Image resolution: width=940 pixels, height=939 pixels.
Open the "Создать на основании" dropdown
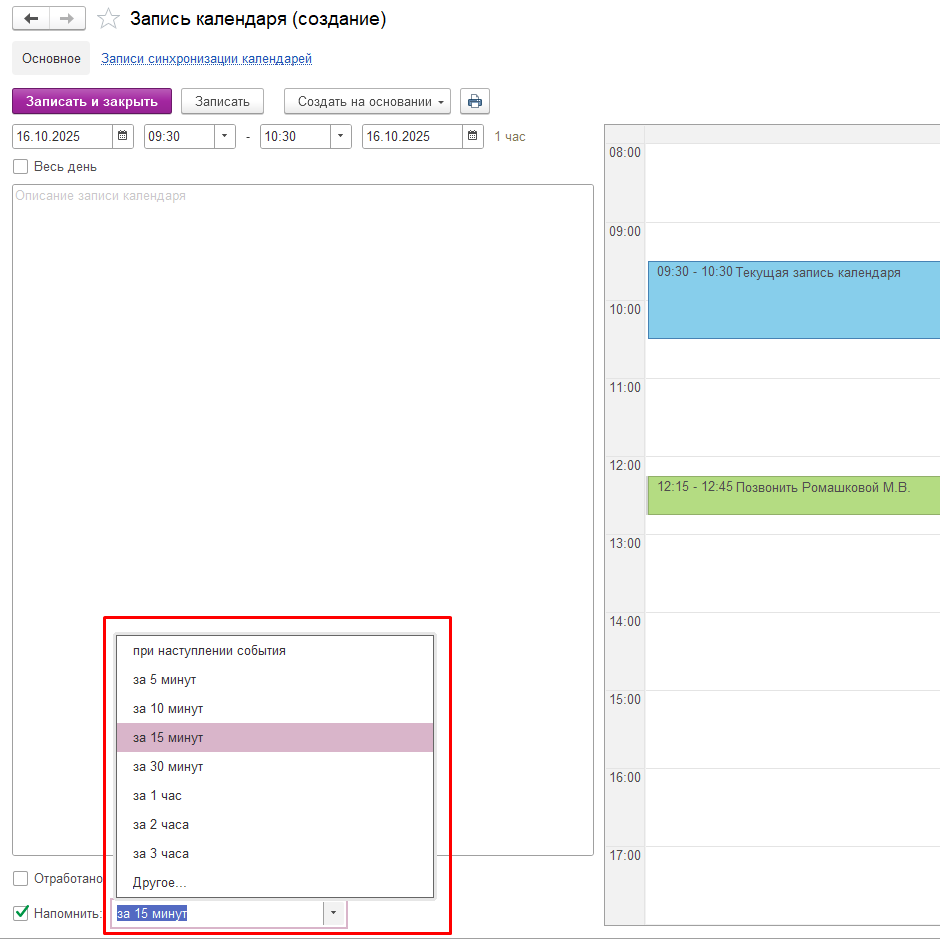pyautogui.click(x=367, y=101)
